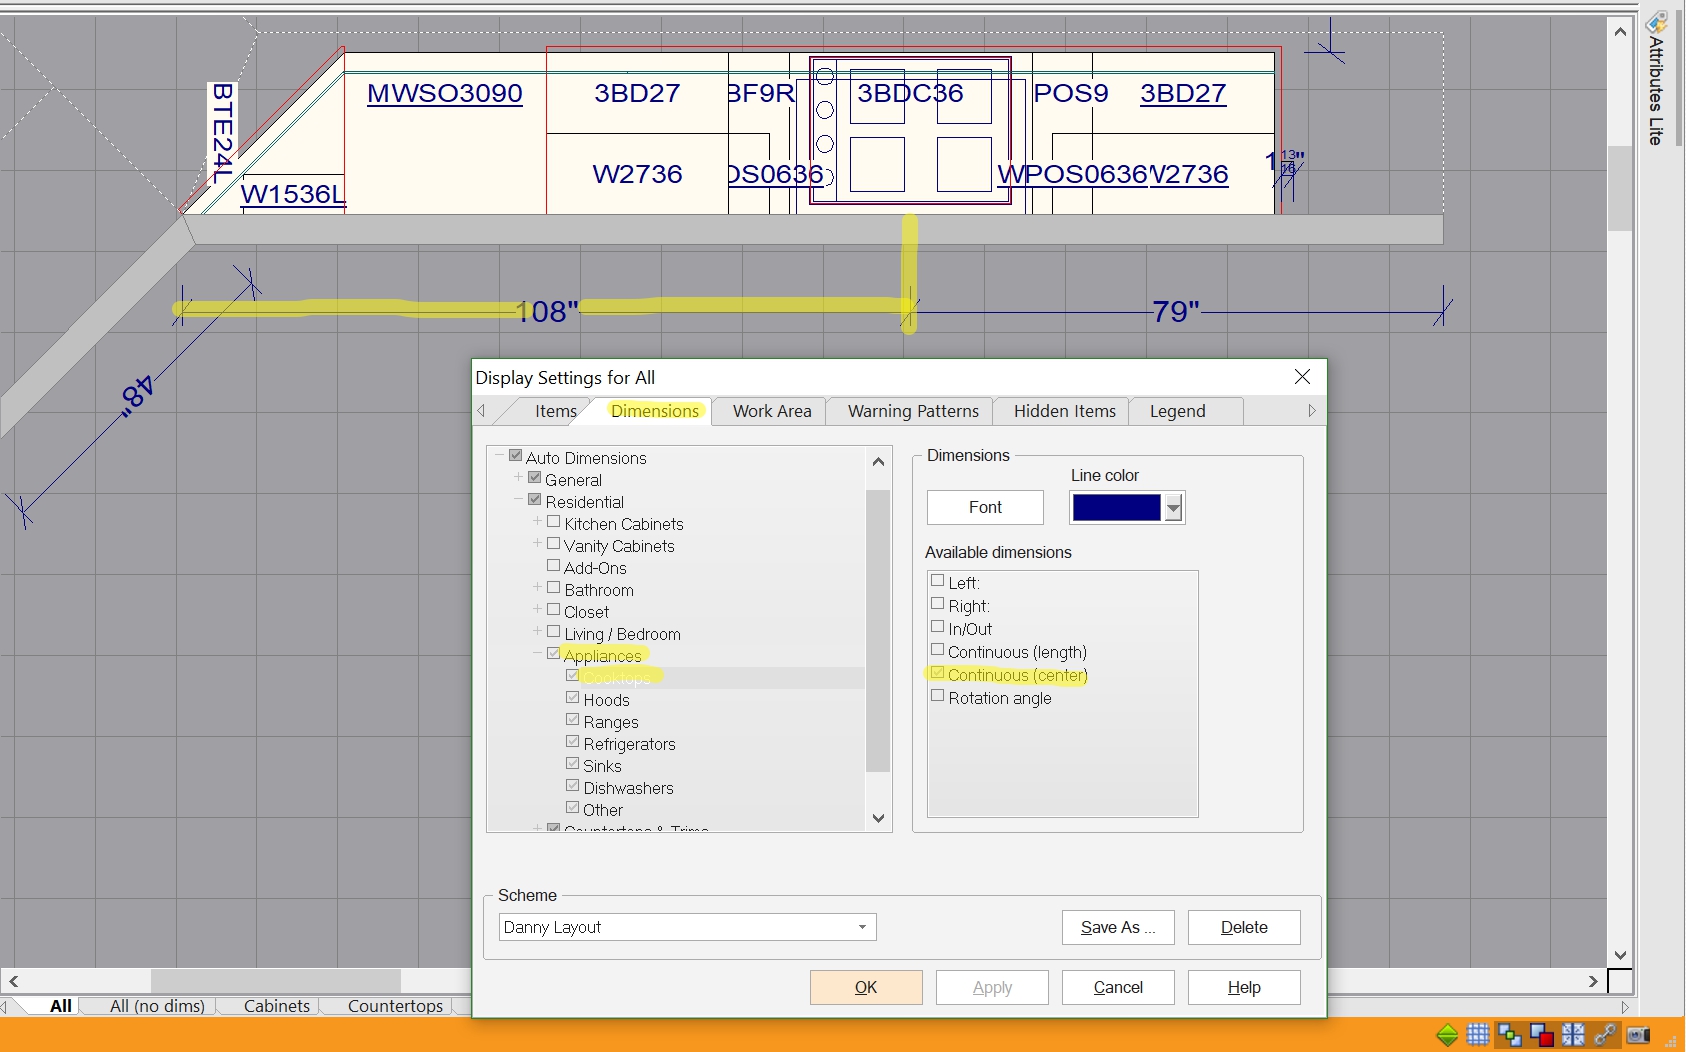Click the Save As button
1686x1052 pixels.
(1117, 927)
